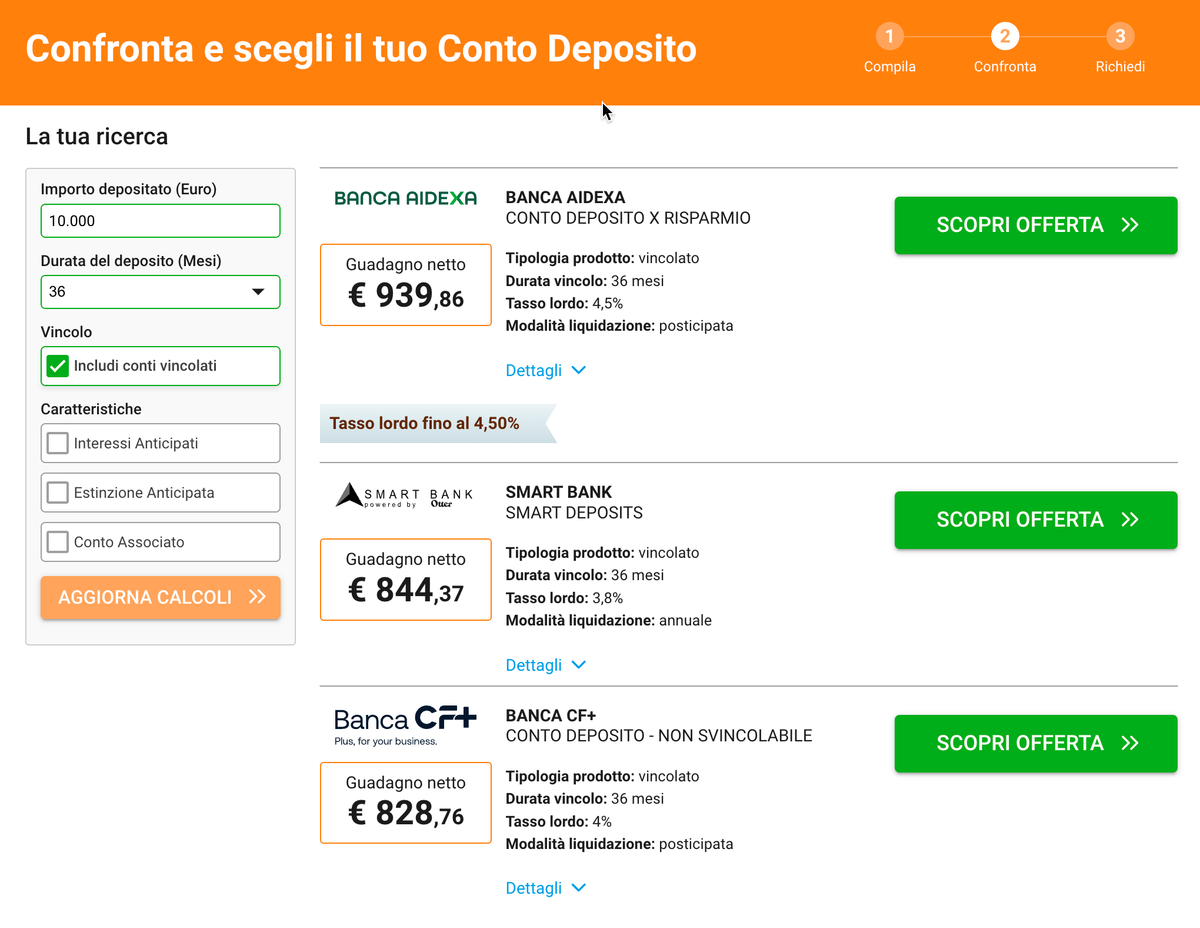
Task: Click the Tasso lordo fino al 4,50% ribbon
Action: click(x=437, y=424)
